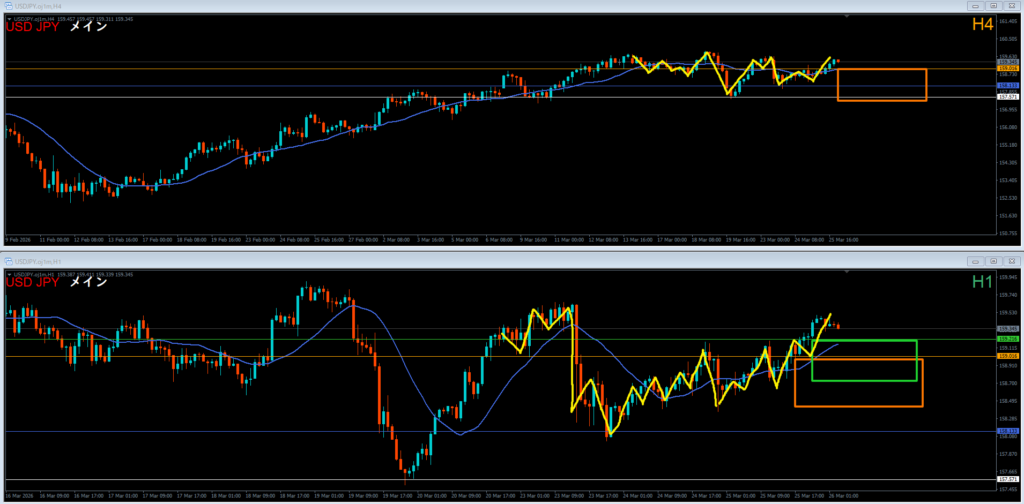Select the green rectangle's top edge on H1 chart
1024x504 pixels.
[864, 341]
